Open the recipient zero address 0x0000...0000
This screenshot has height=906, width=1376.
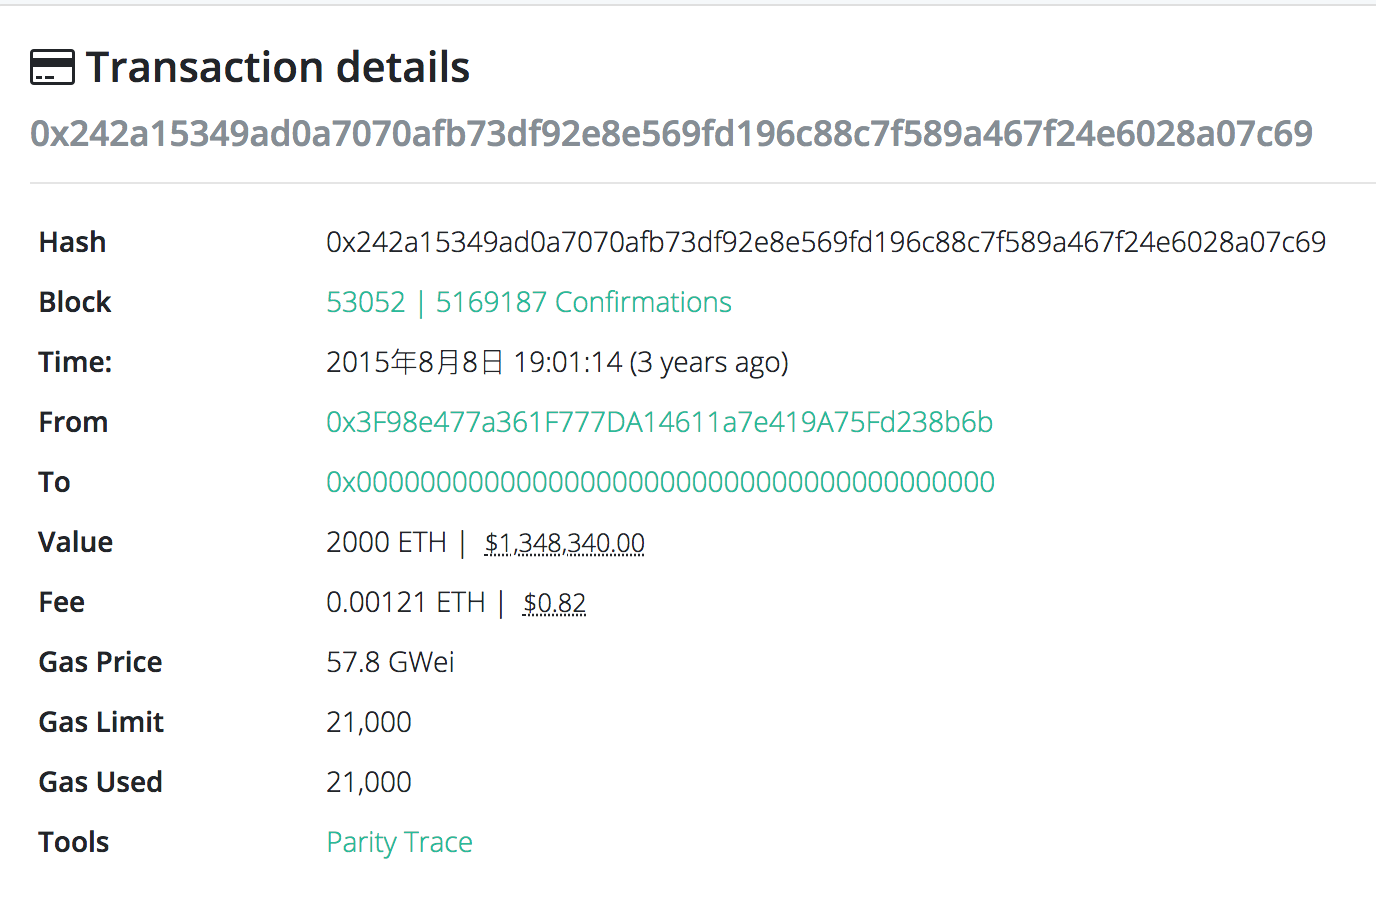click(660, 481)
